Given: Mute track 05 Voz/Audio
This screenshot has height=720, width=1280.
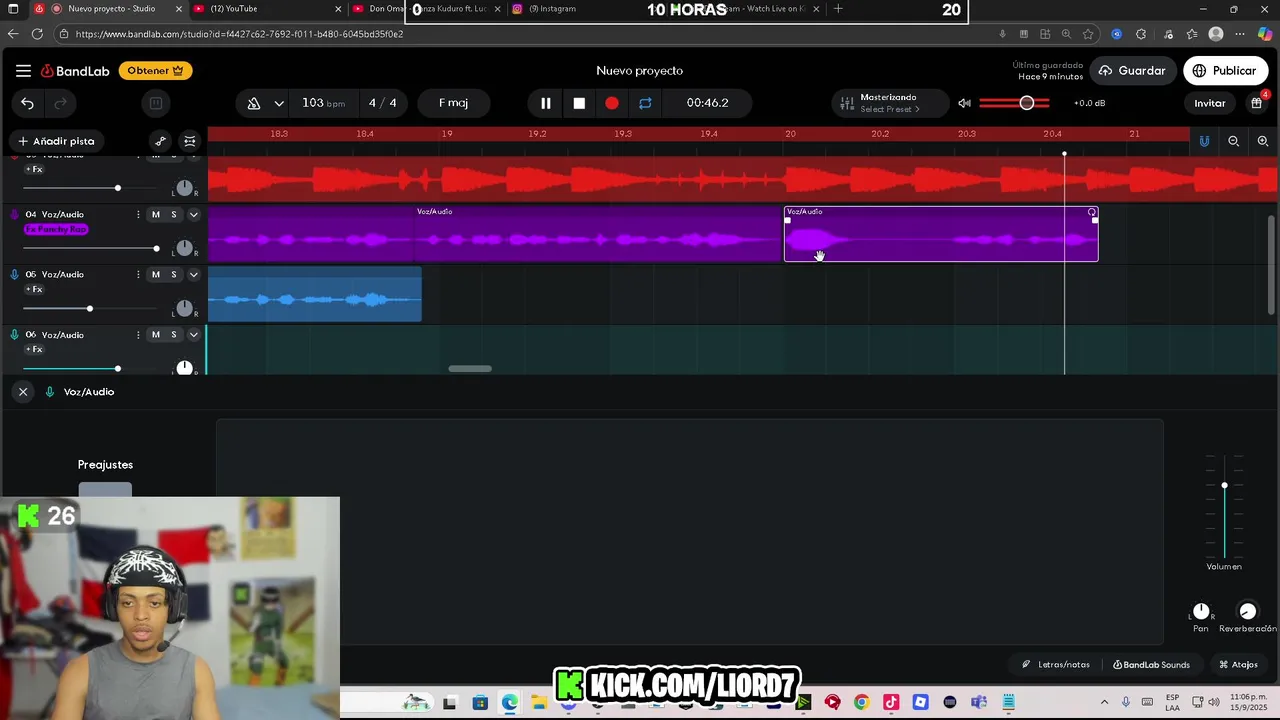Looking at the screenshot, I should [x=155, y=274].
